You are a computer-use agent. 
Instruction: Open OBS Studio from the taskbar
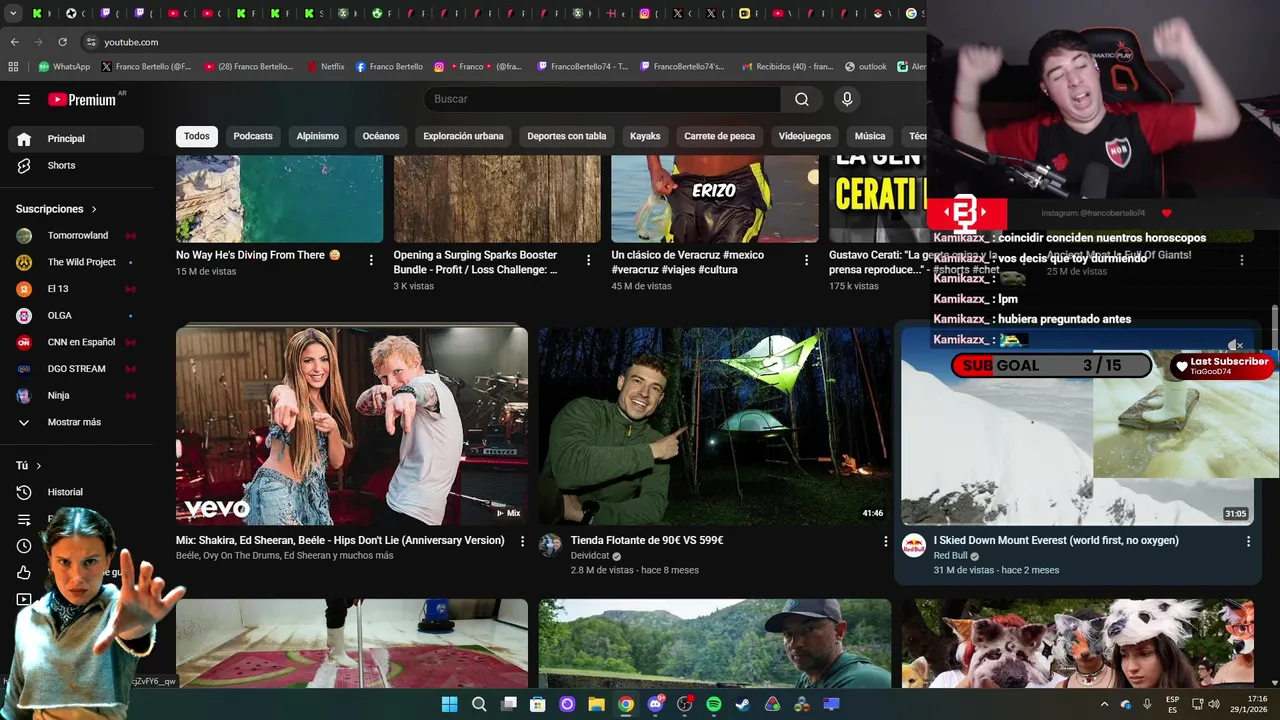coord(684,704)
